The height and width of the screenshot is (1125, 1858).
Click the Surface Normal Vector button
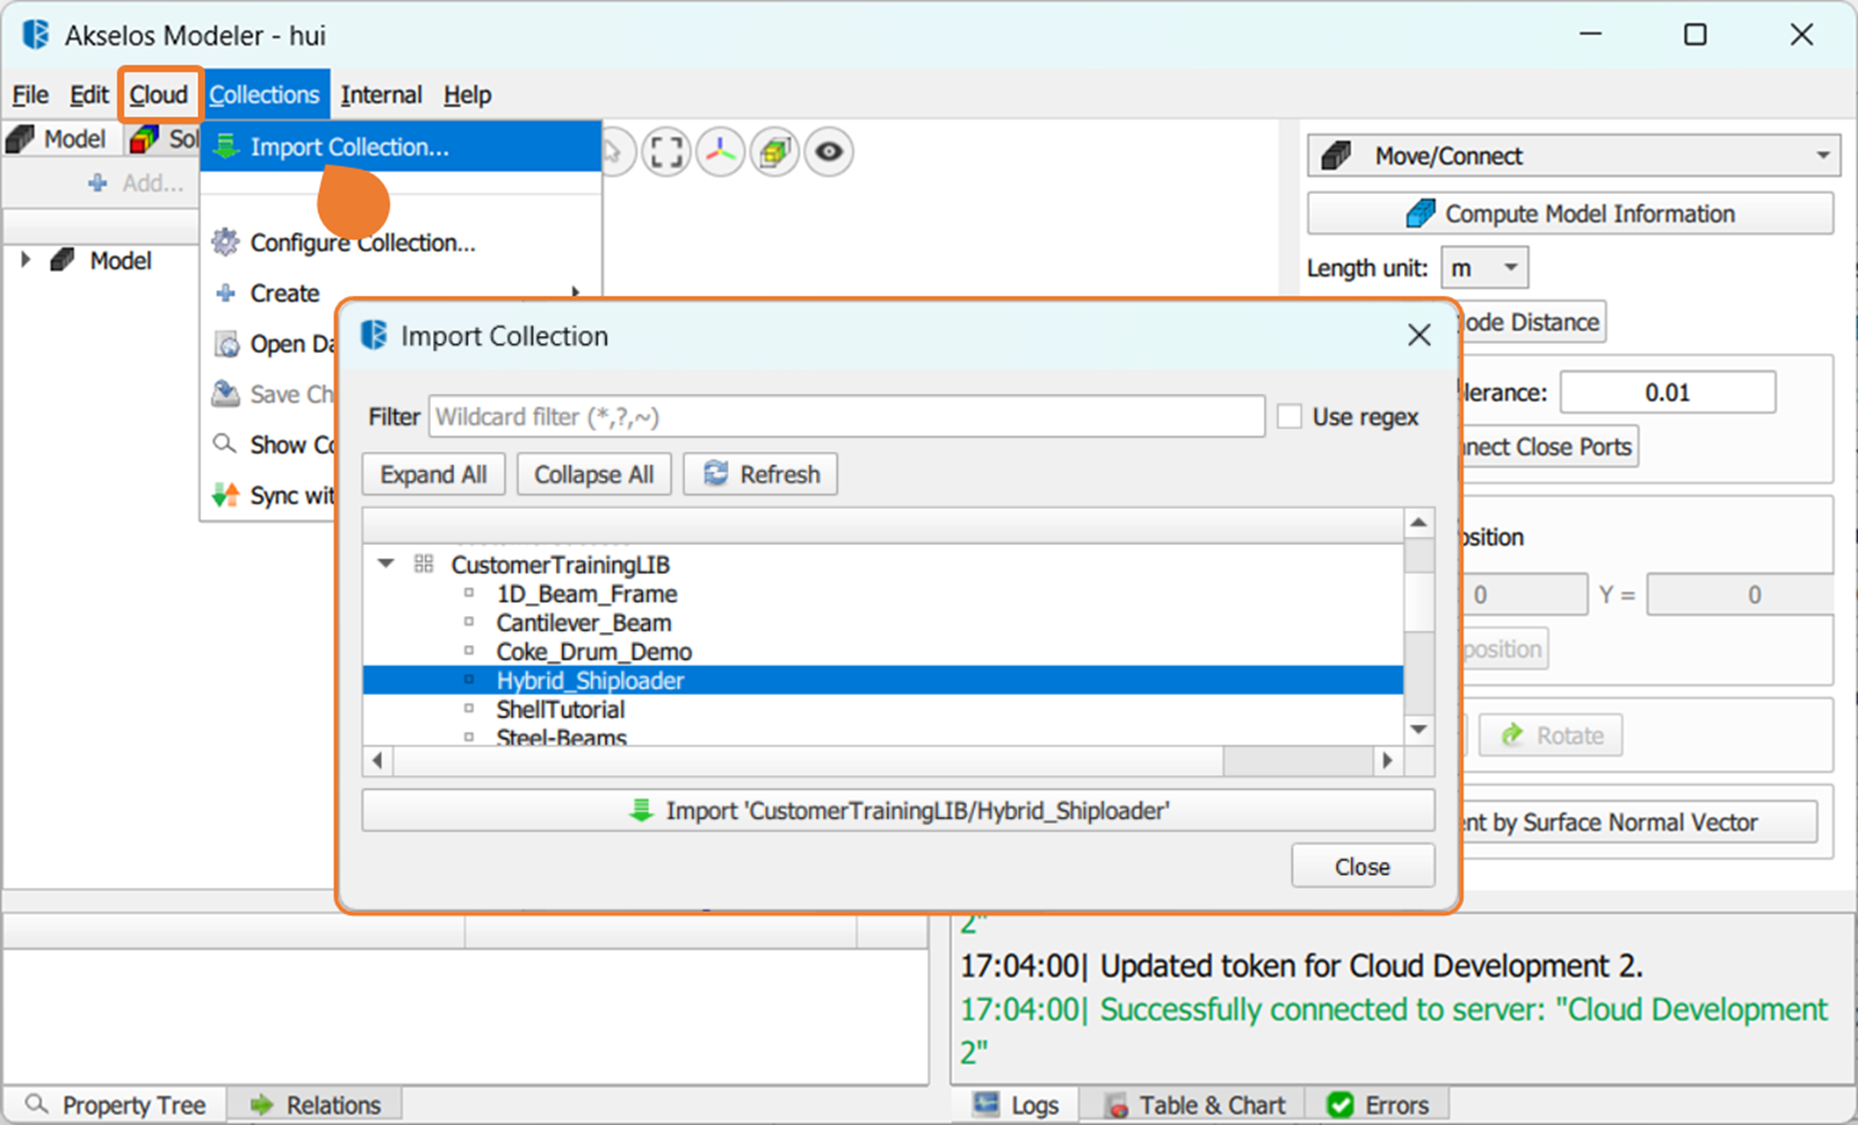coord(1636,822)
